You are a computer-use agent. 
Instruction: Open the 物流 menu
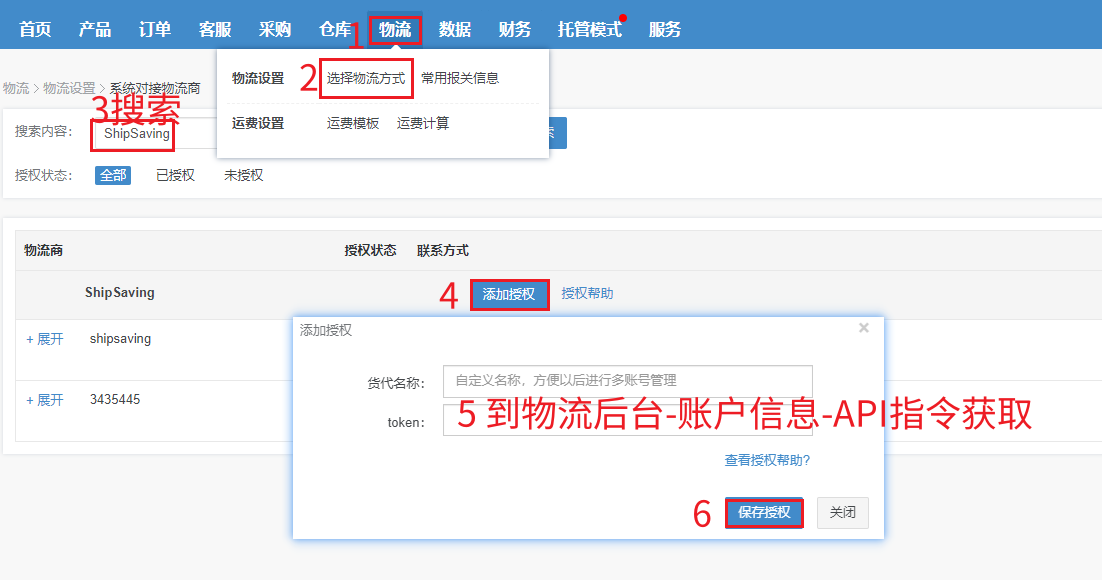point(395,30)
